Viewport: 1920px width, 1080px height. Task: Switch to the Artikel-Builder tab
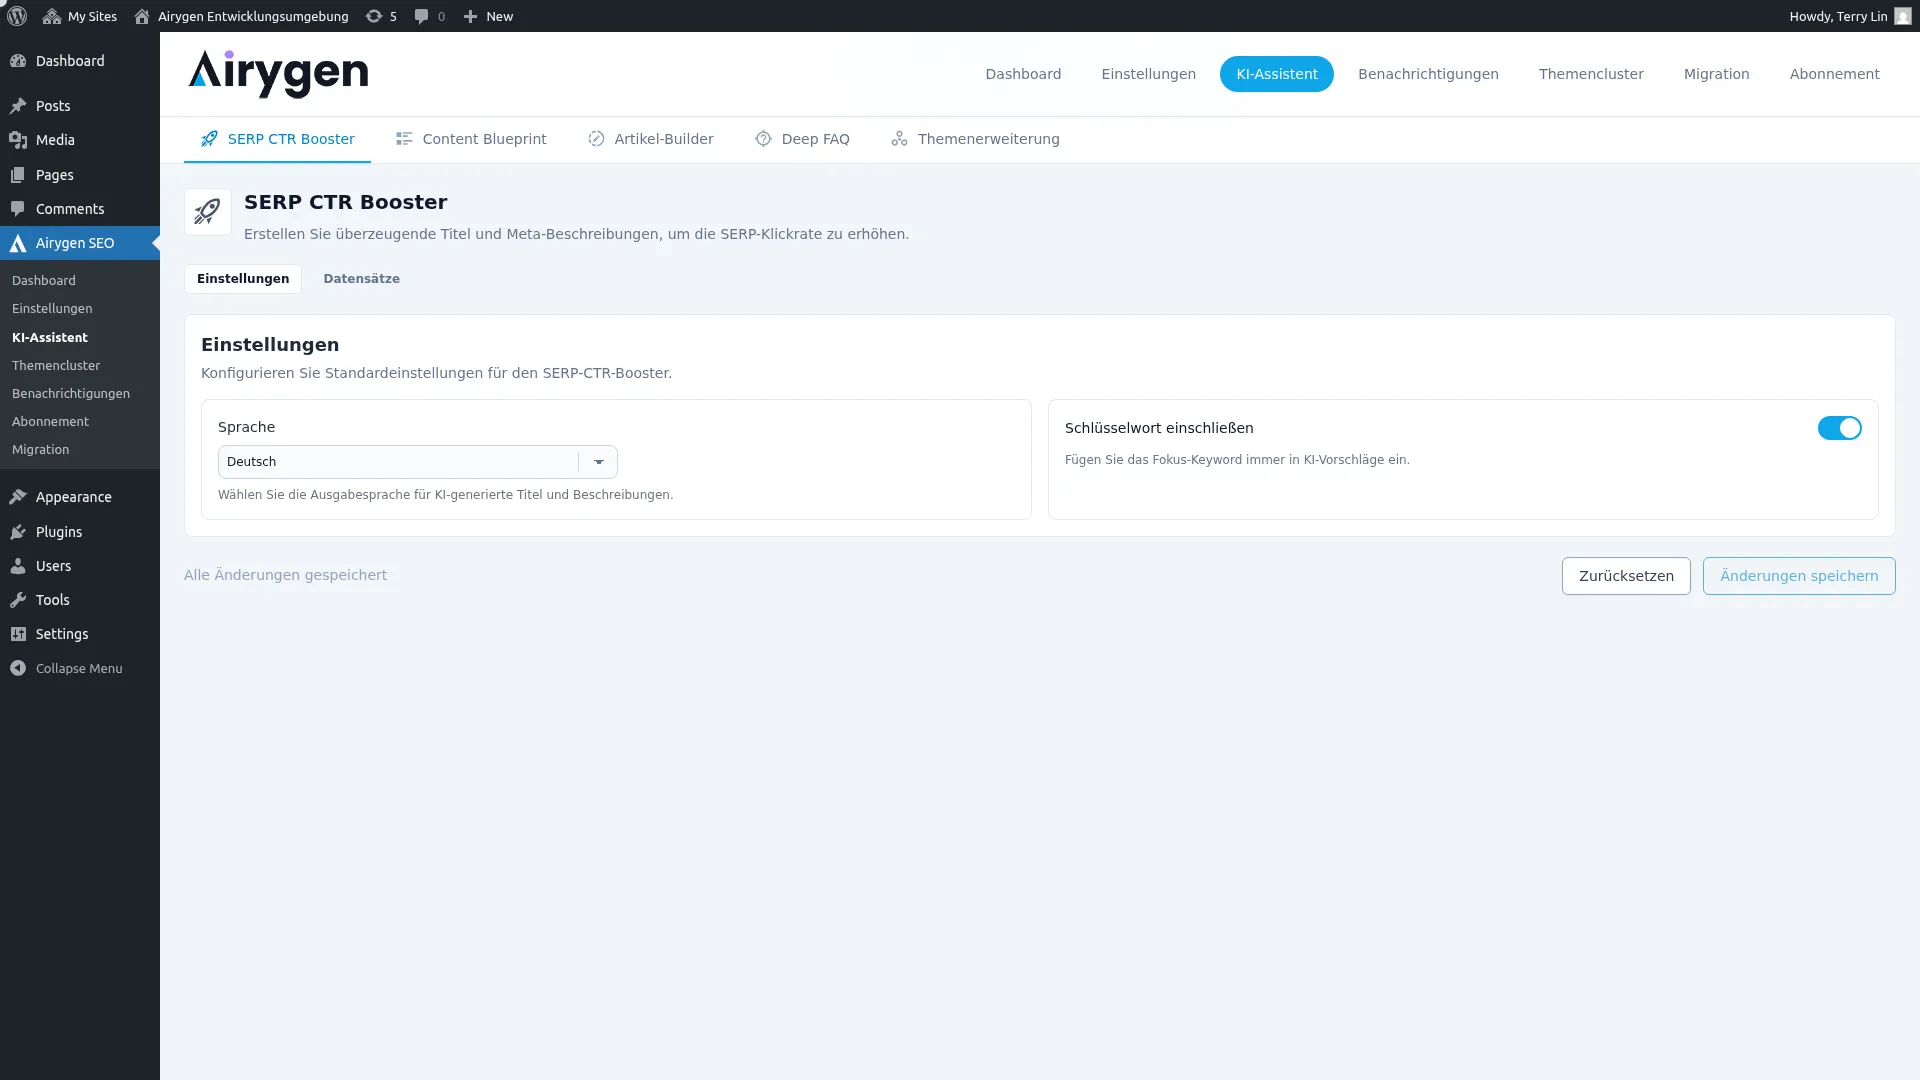click(650, 139)
